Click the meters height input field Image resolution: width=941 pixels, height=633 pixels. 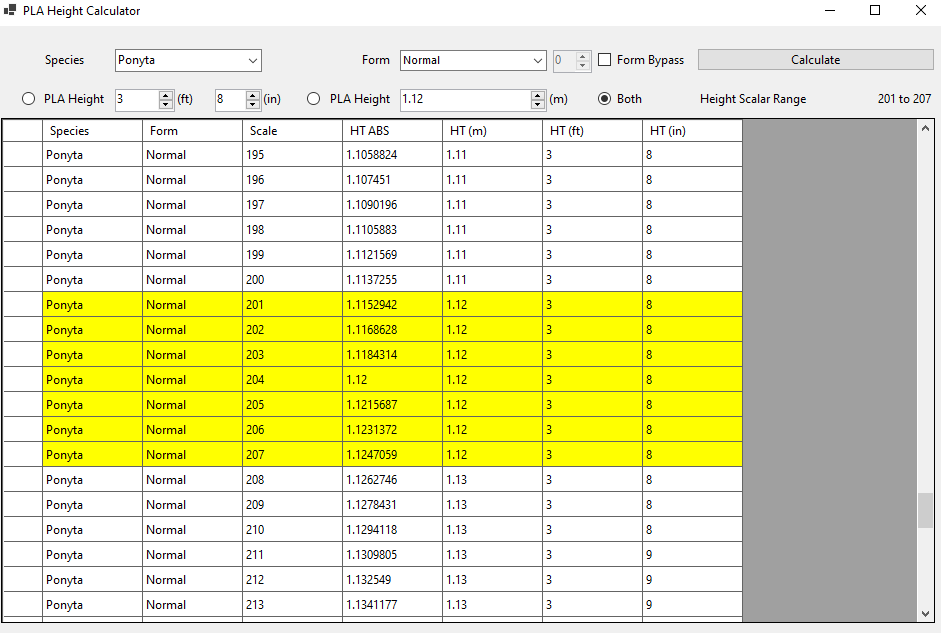464,99
